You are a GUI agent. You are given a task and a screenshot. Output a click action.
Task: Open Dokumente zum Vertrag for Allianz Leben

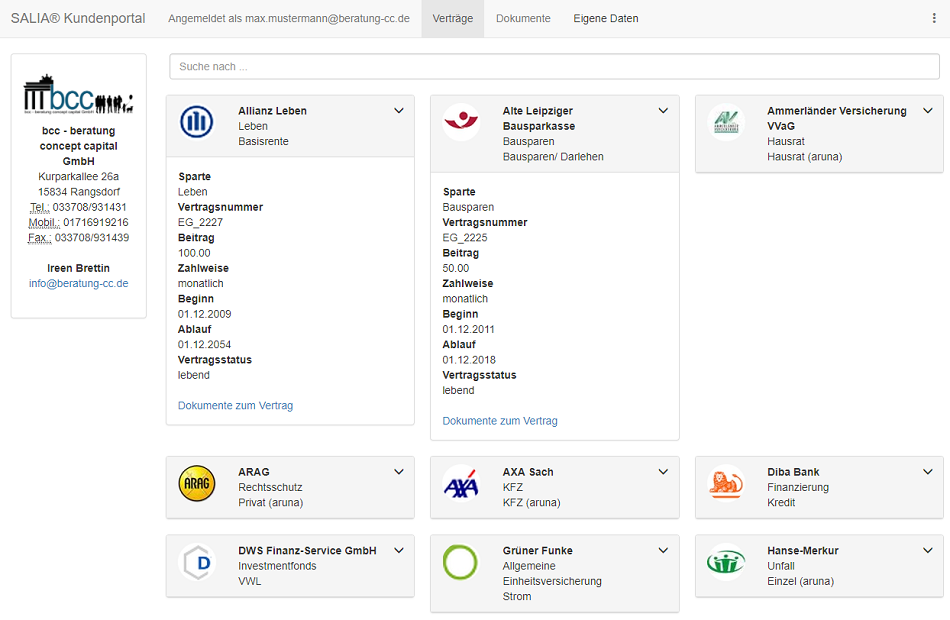pyautogui.click(x=235, y=405)
